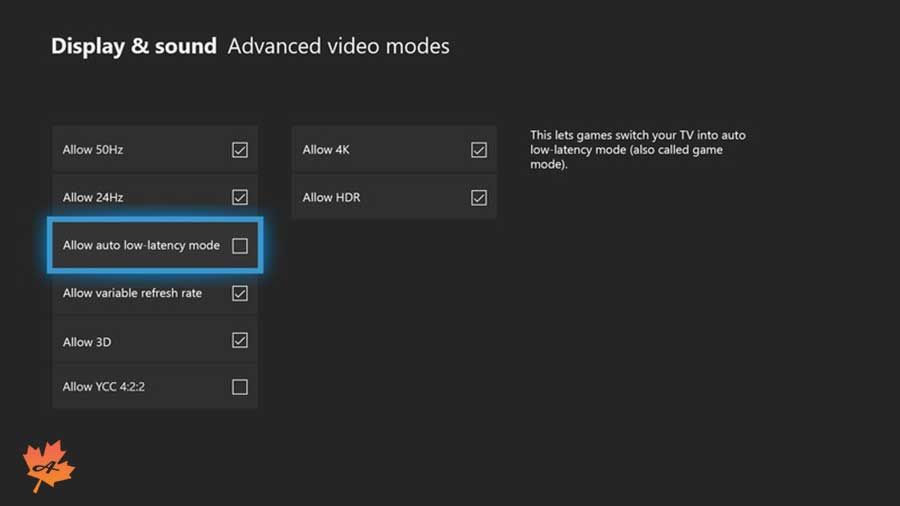Toggle the Allow HDR checkbox

tap(479, 197)
